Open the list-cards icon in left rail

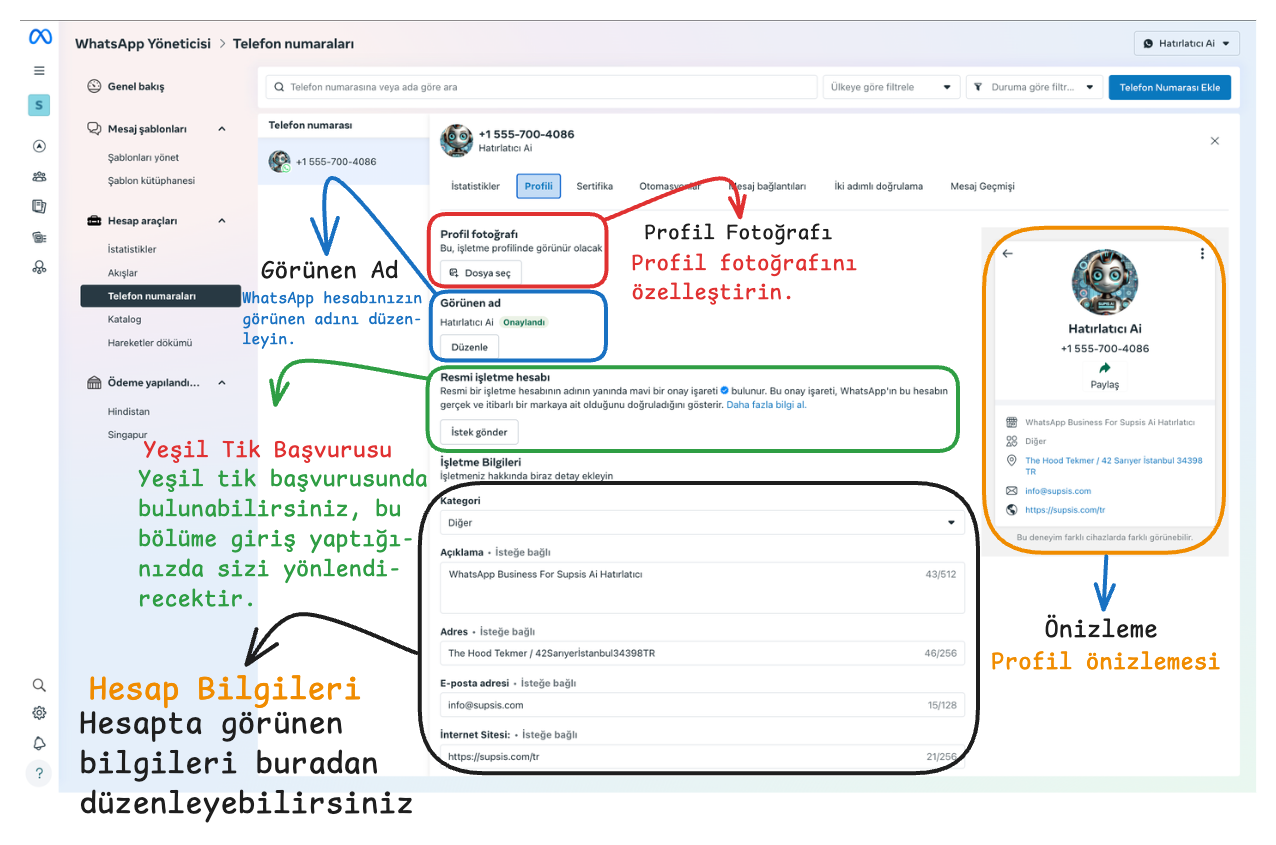tap(39, 238)
